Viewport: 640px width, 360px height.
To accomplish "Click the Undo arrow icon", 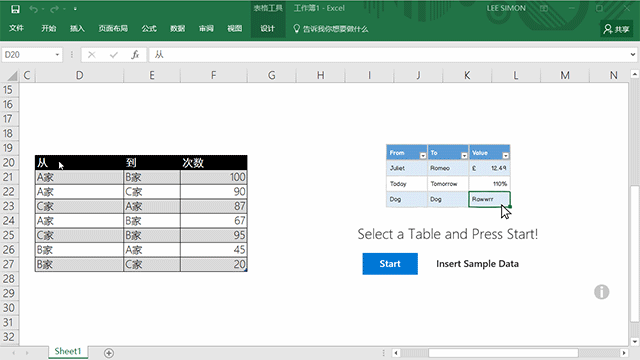I will pos(33,9).
